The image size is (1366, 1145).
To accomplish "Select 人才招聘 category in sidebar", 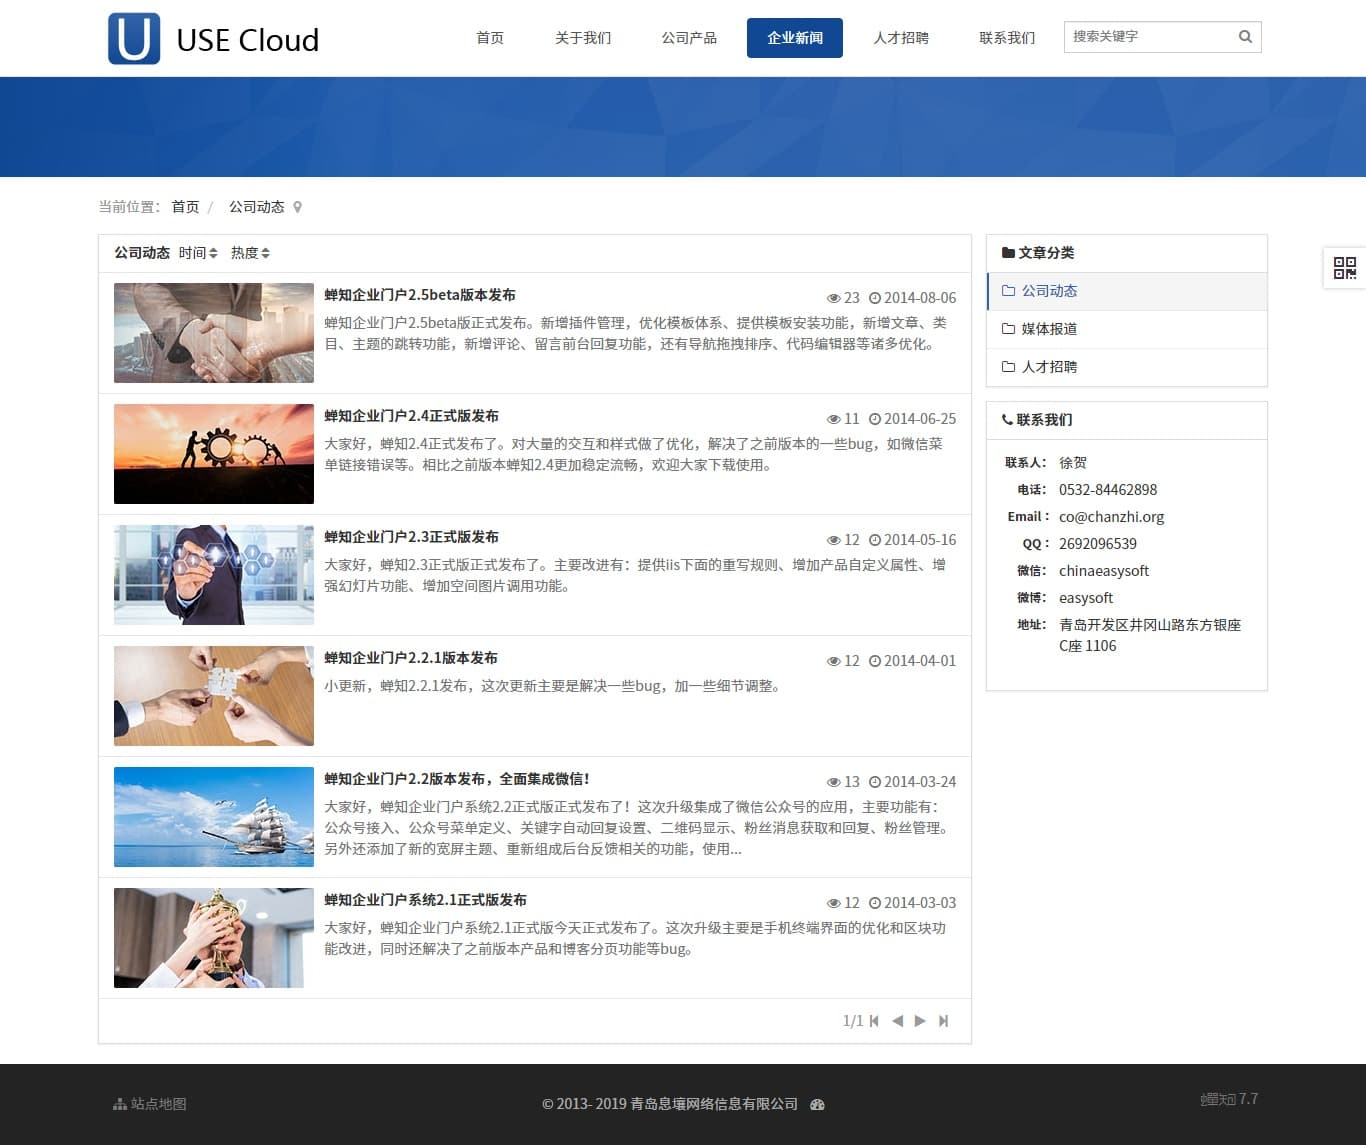I will 1048,367.
